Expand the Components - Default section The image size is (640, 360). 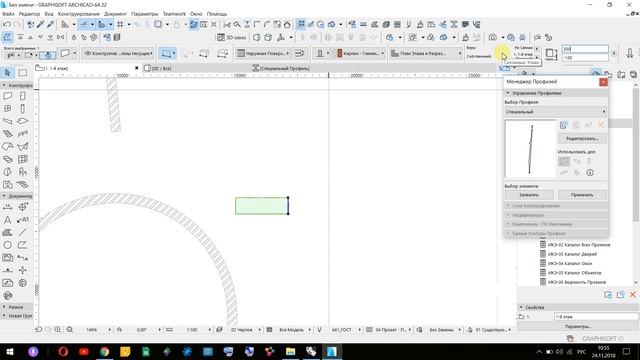pyautogui.click(x=556, y=224)
